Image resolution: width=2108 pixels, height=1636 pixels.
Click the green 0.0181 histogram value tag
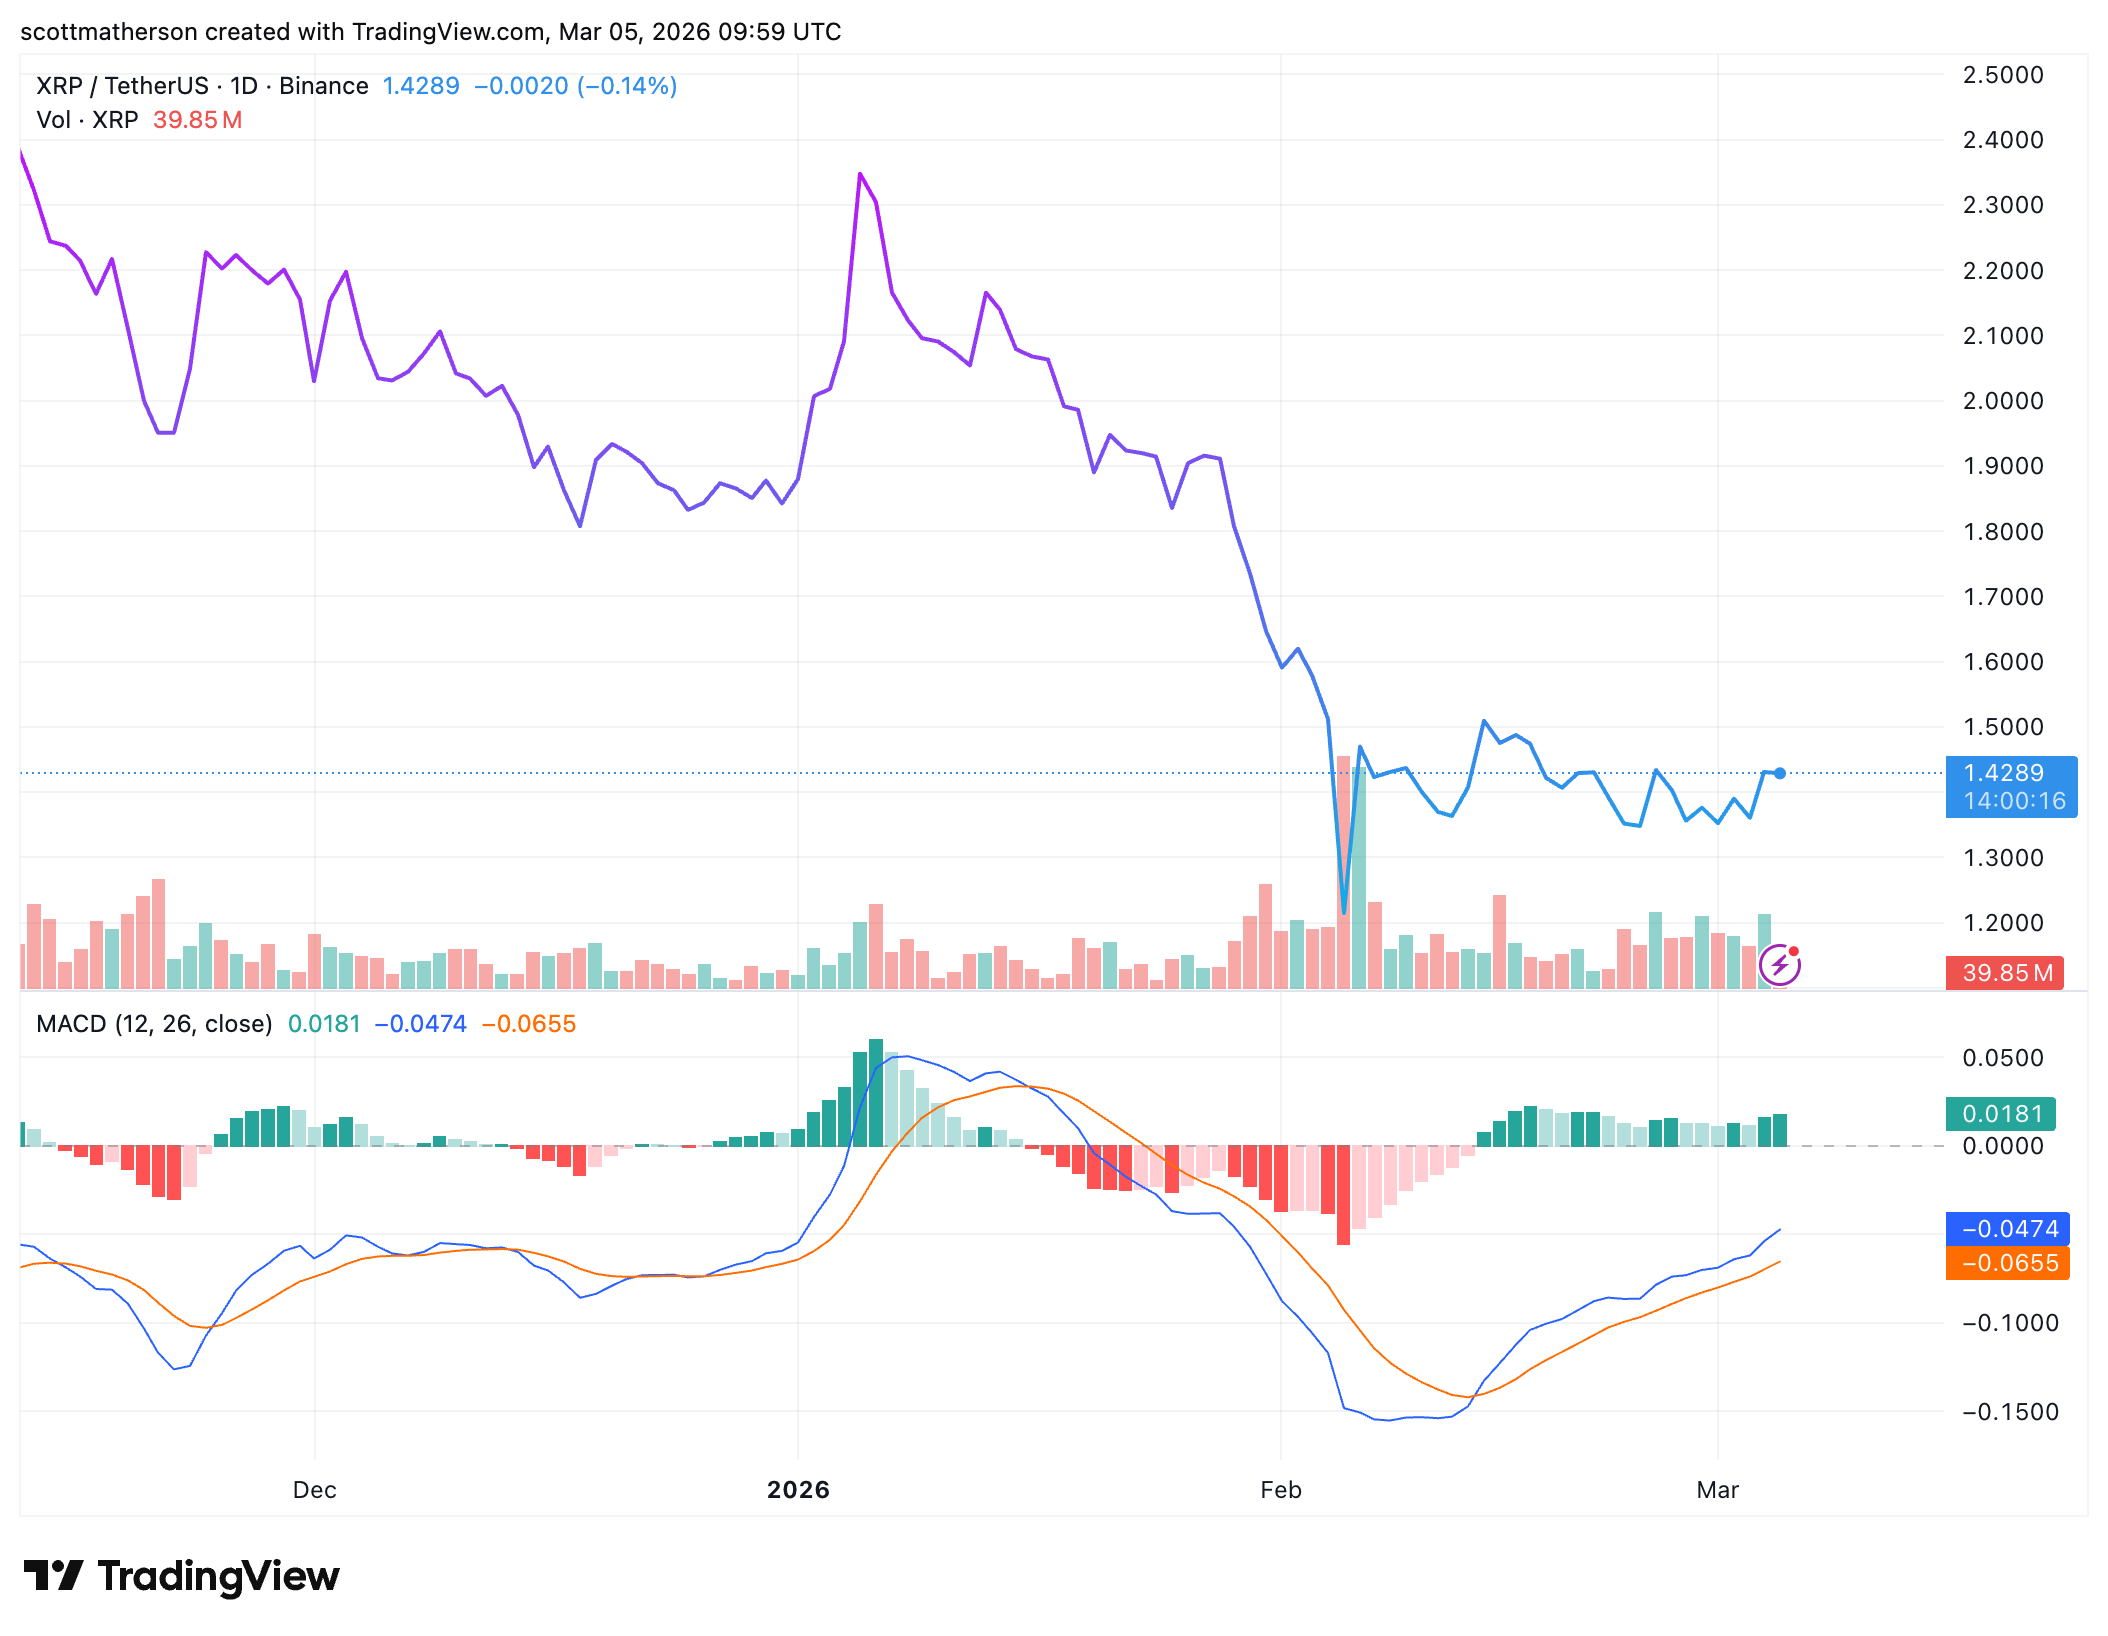[2000, 1113]
